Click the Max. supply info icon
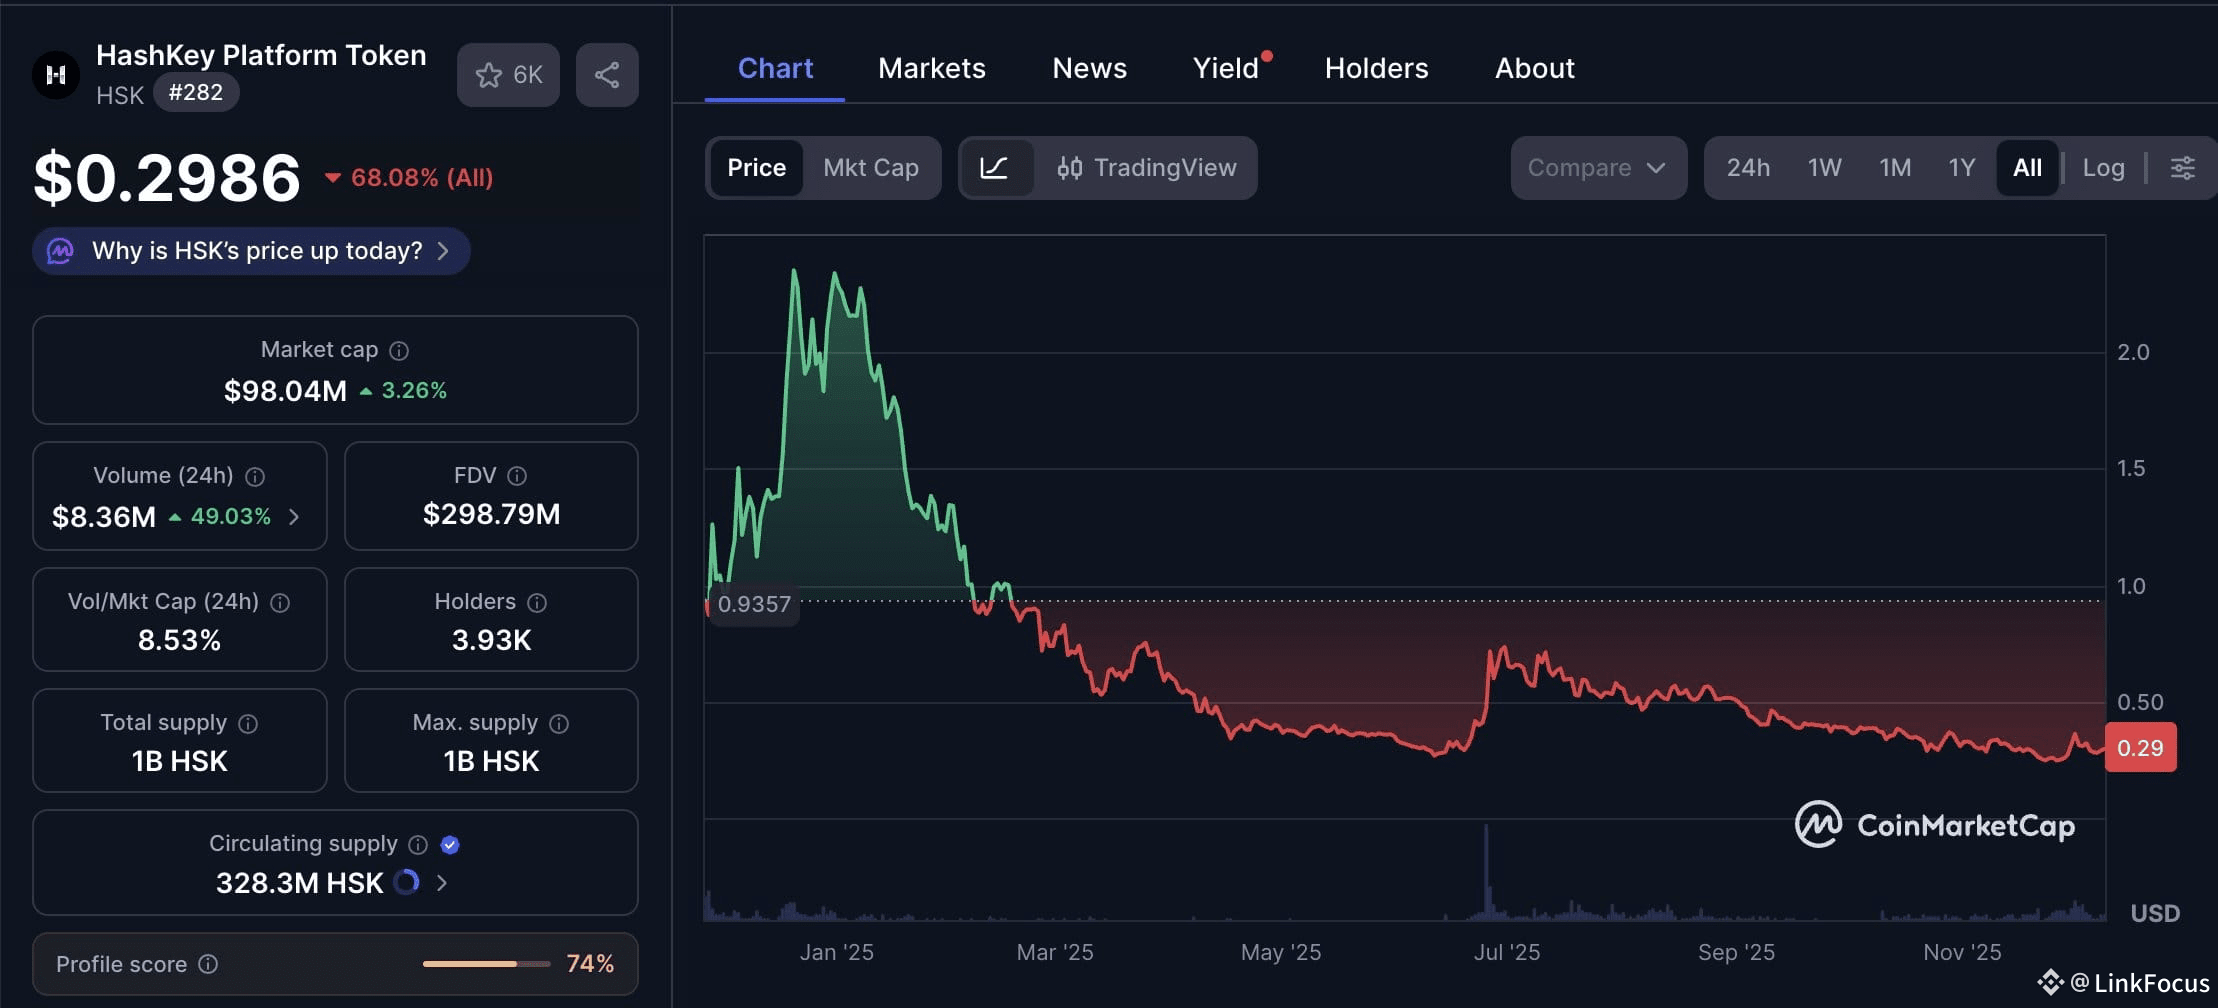The width and height of the screenshot is (2218, 1008). point(559,724)
